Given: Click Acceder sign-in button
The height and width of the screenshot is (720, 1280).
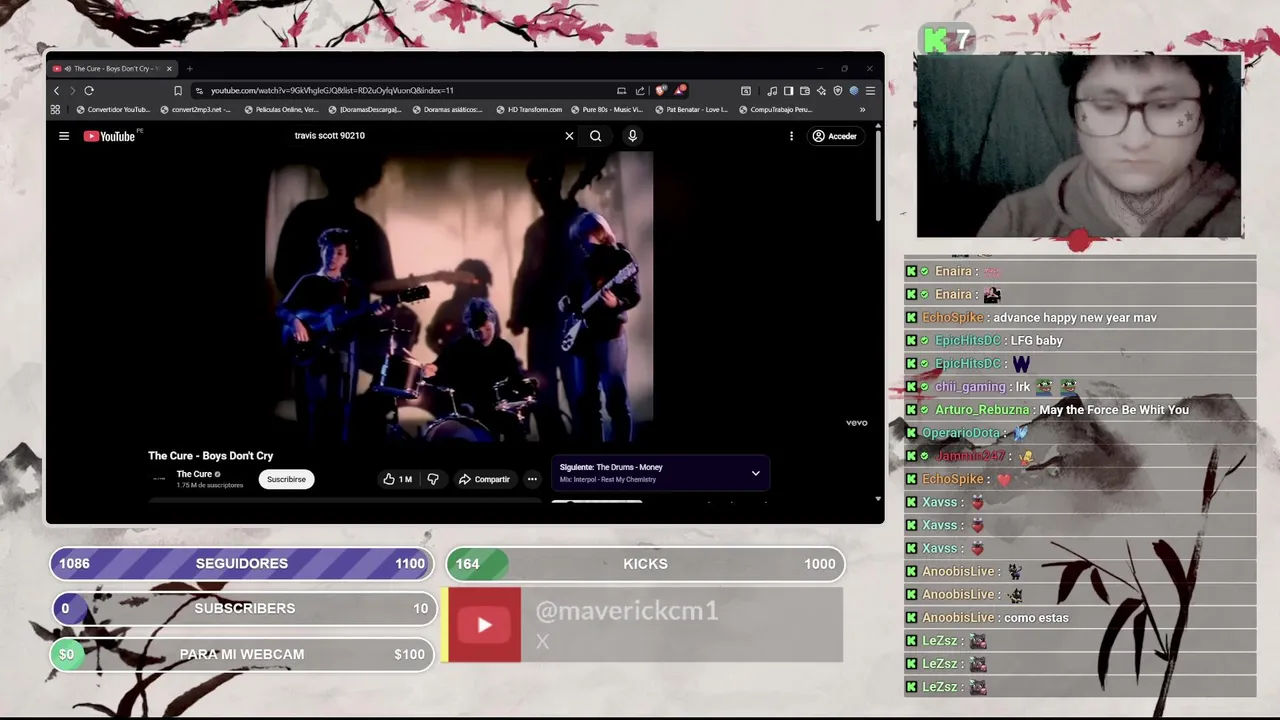Looking at the screenshot, I should 835,136.
